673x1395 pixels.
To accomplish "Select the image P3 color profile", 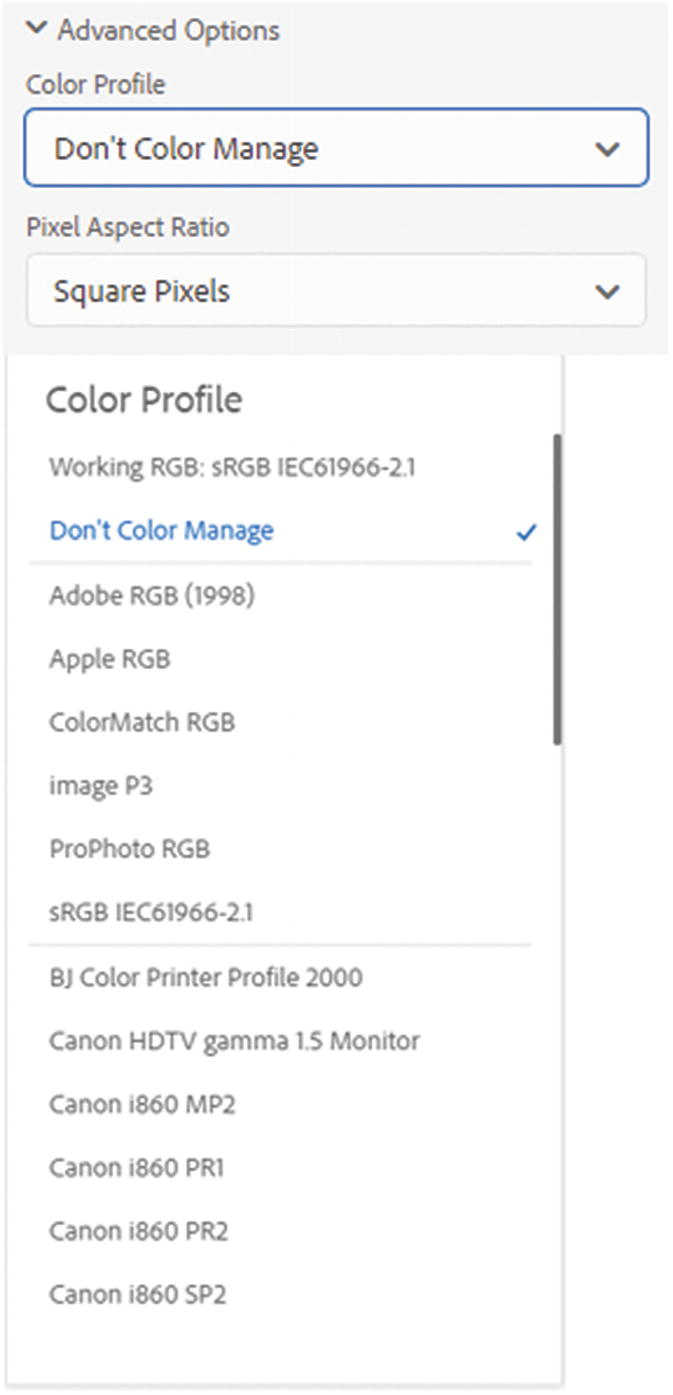I will [x=100, y=785].
